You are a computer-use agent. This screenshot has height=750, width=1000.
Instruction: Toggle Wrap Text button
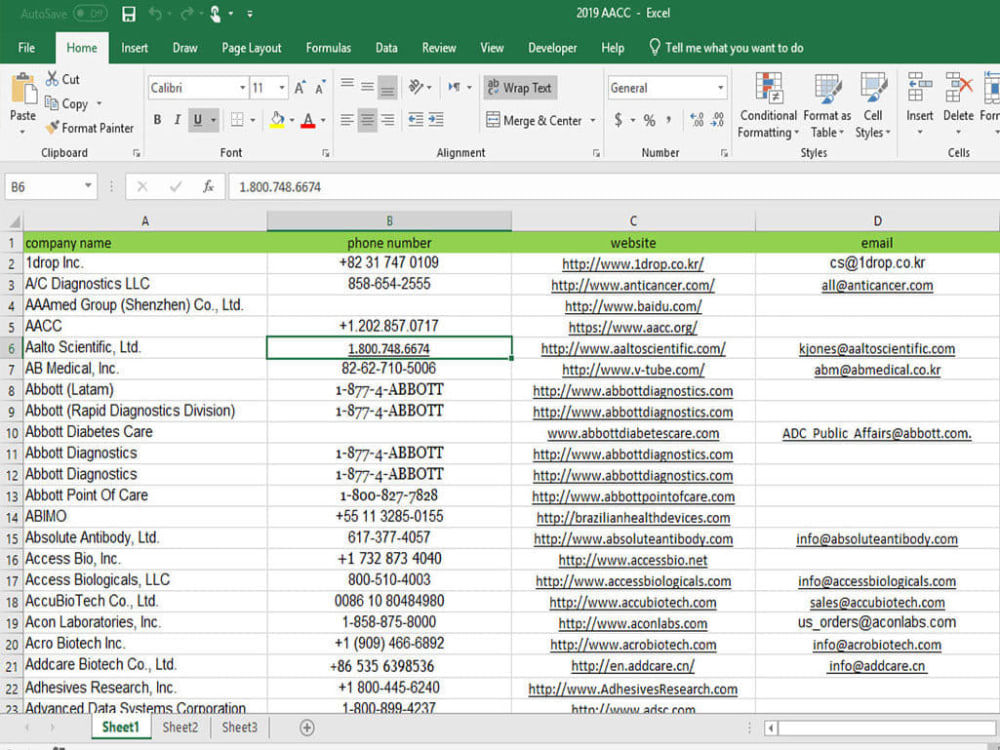pyautogui.click(x=520, y=87)
